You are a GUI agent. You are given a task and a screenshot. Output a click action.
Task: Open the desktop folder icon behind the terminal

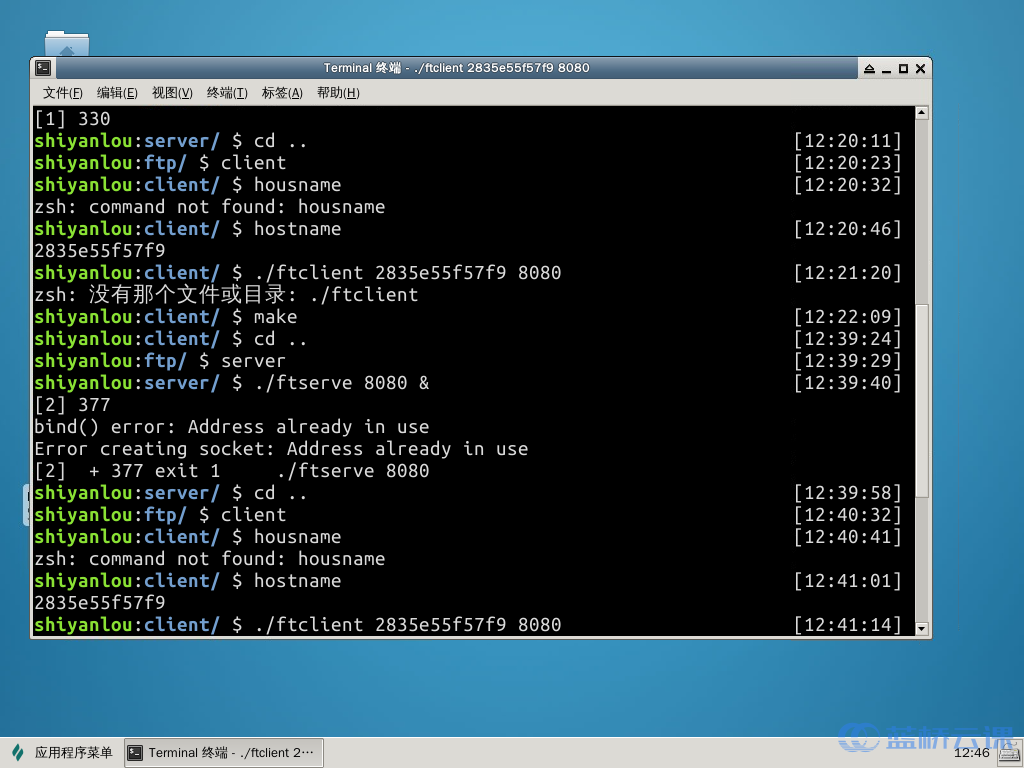click(67, 45)
